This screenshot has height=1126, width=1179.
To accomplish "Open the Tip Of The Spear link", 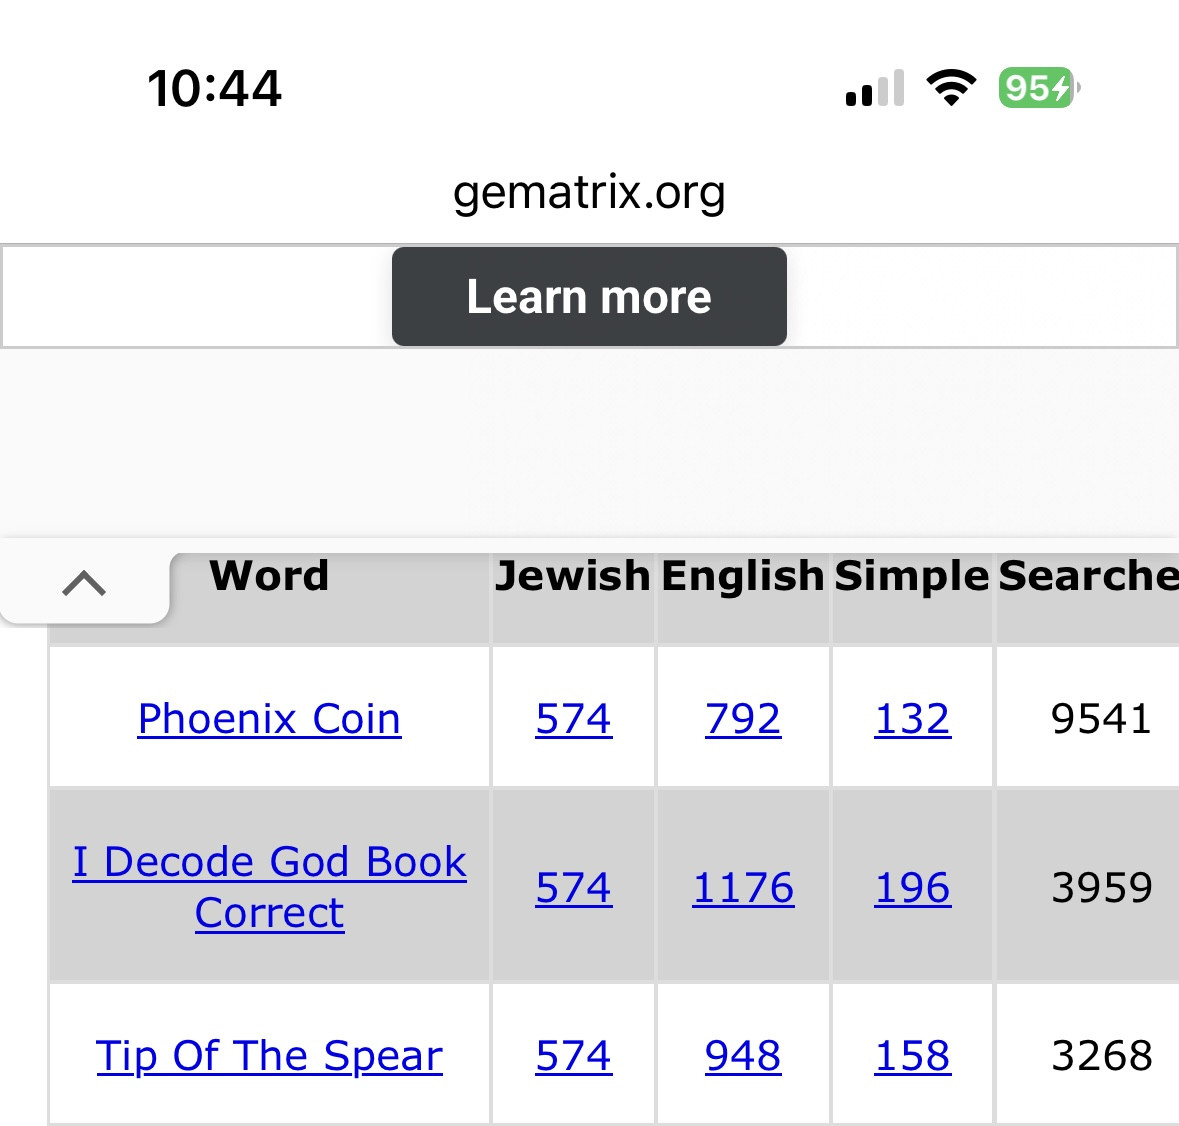I will tap(269, 1056).
